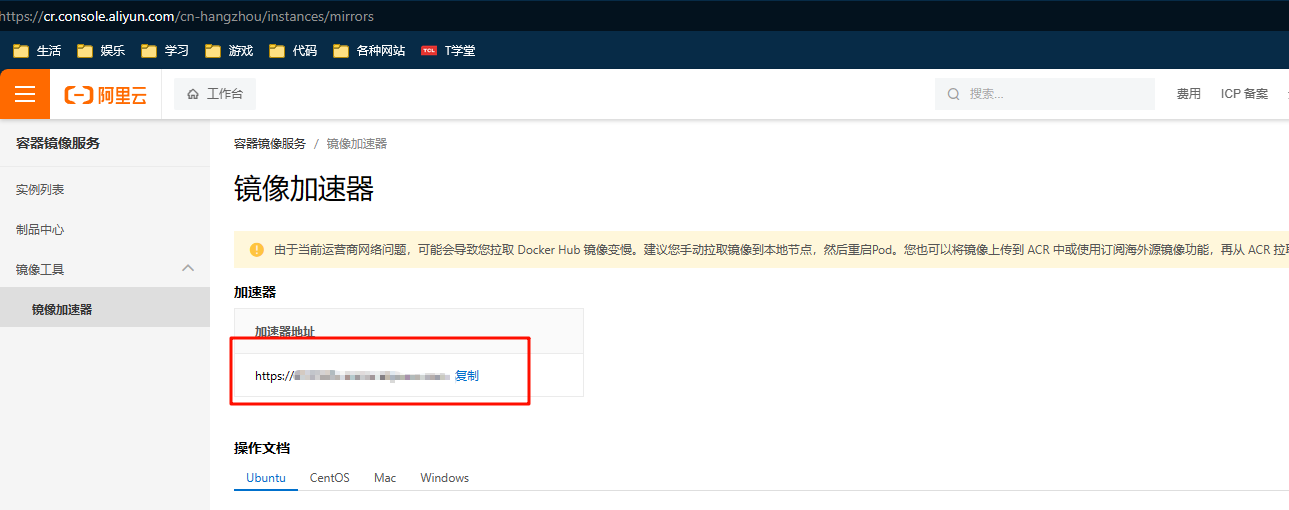The height and width of the screenshot is (510, 1289).
Task: Open the 娱乐 bookmark folder
Action: coord(101,50)
